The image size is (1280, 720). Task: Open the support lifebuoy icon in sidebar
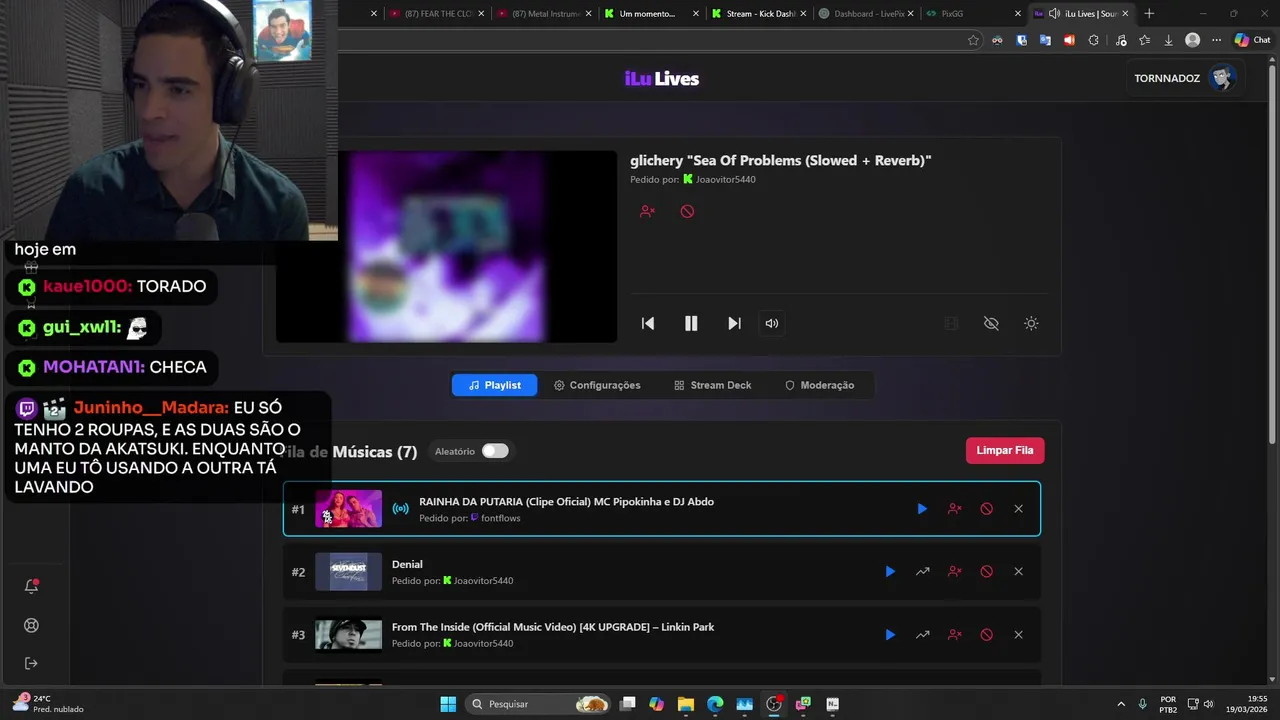point(31,625)
